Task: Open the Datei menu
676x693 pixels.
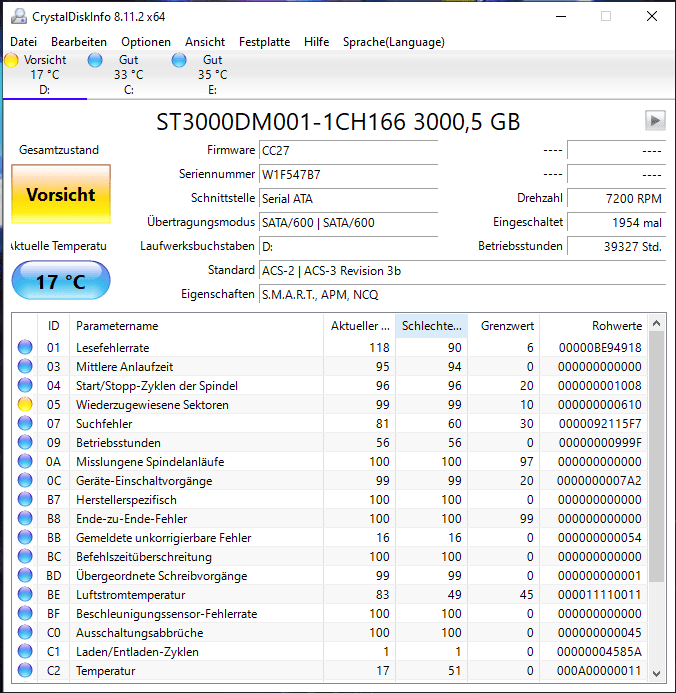Action: [23, 42]
